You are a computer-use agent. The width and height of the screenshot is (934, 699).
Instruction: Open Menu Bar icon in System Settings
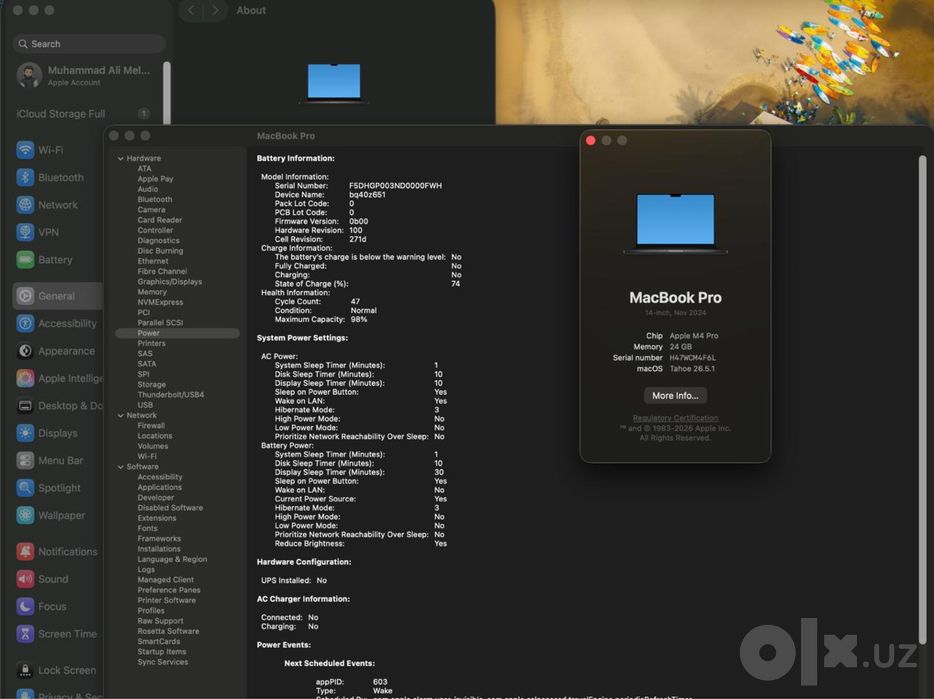pos(25,460)
